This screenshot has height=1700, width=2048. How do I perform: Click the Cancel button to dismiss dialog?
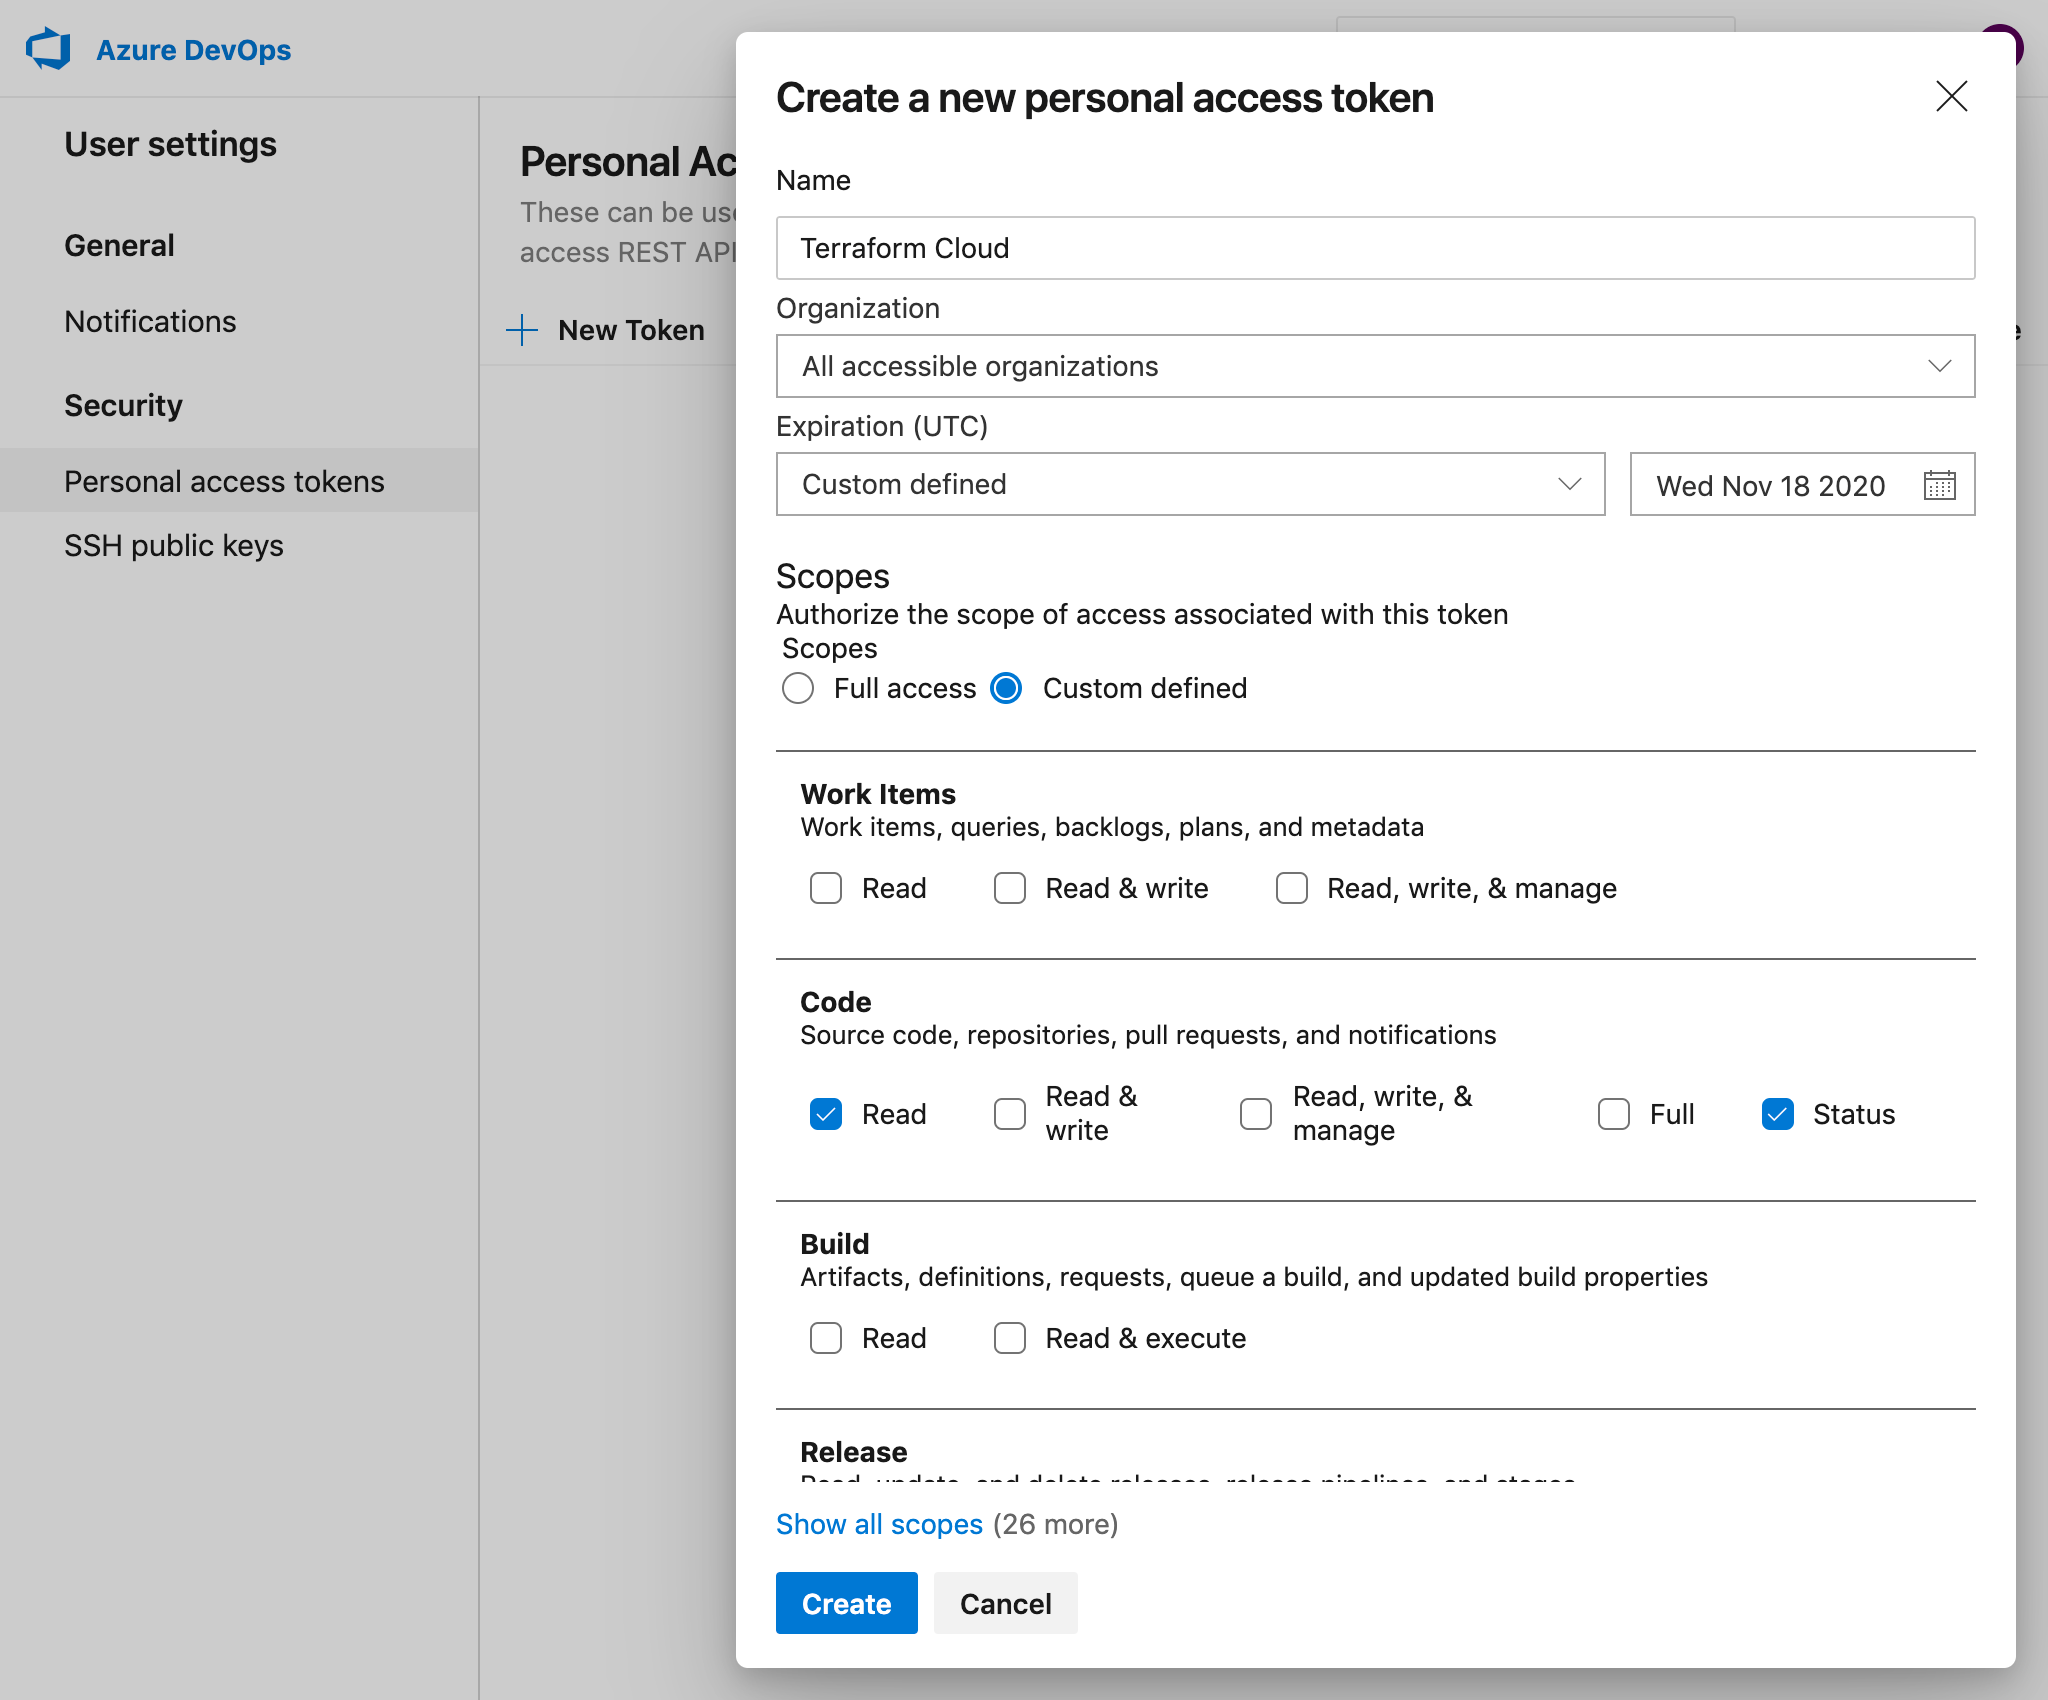click(1005, 1603)
